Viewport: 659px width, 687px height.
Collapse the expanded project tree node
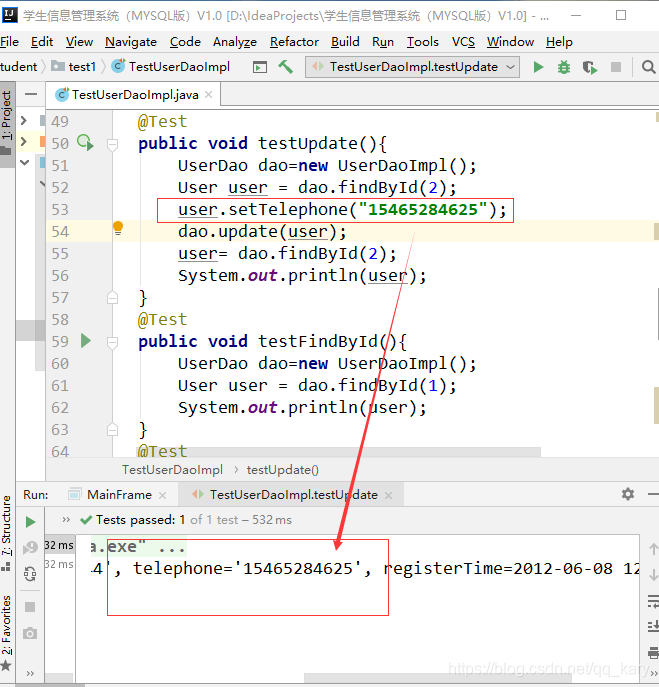click(25, 163)
